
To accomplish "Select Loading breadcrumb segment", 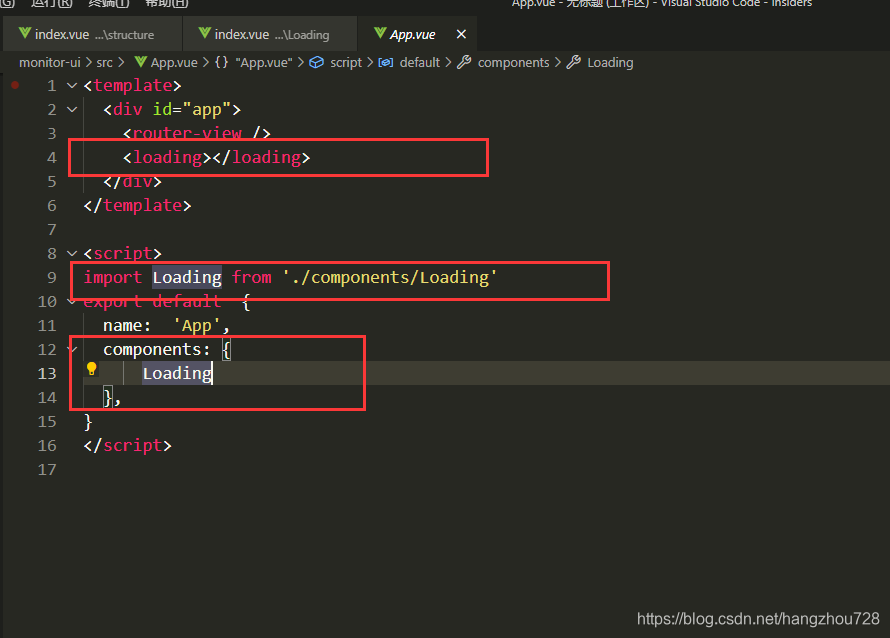I will pos(610,62).
